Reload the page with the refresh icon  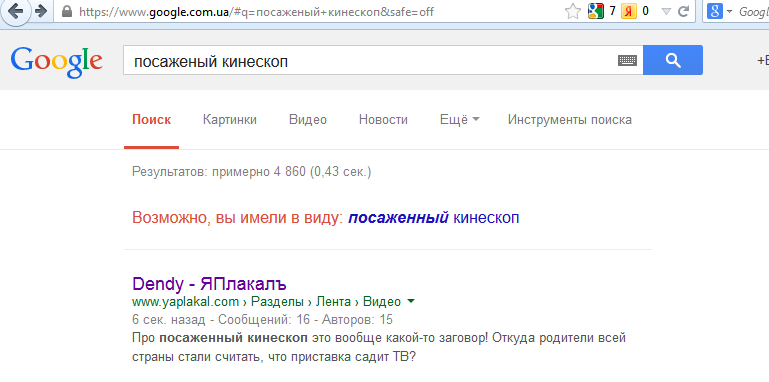point(683,11)
